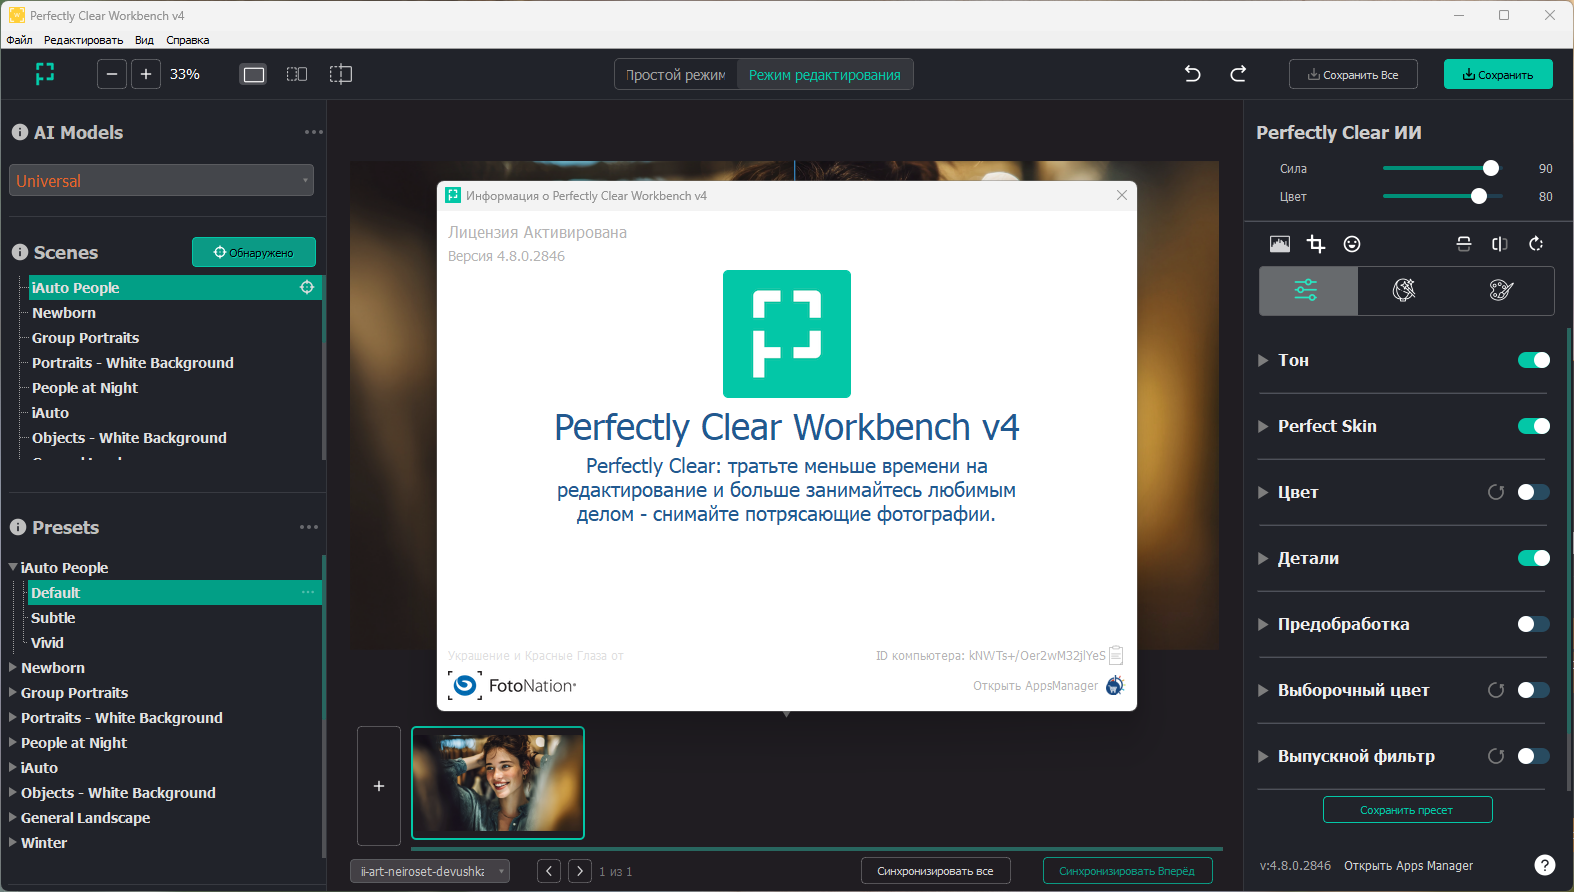
Task: Select the crop tool icon
Action: 1316,244
